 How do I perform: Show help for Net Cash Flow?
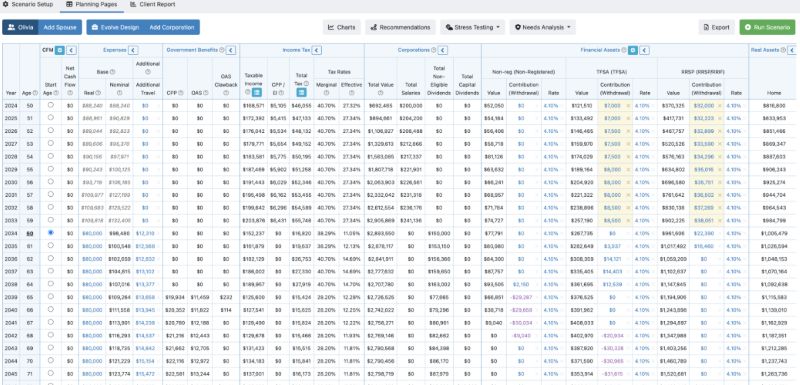(70, 93)
